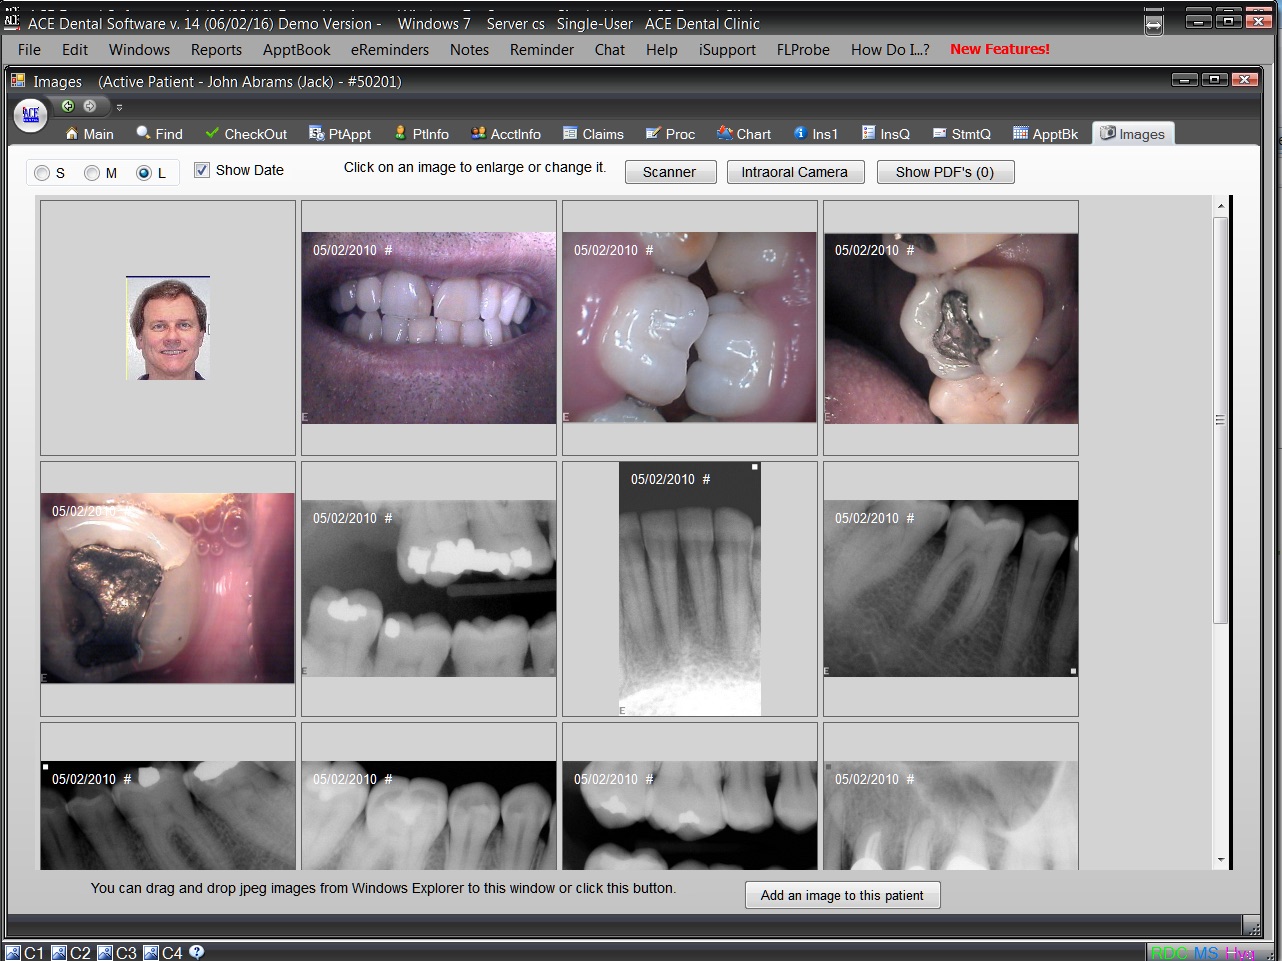Click the list icon beside InsQ

tap(869, 133)
